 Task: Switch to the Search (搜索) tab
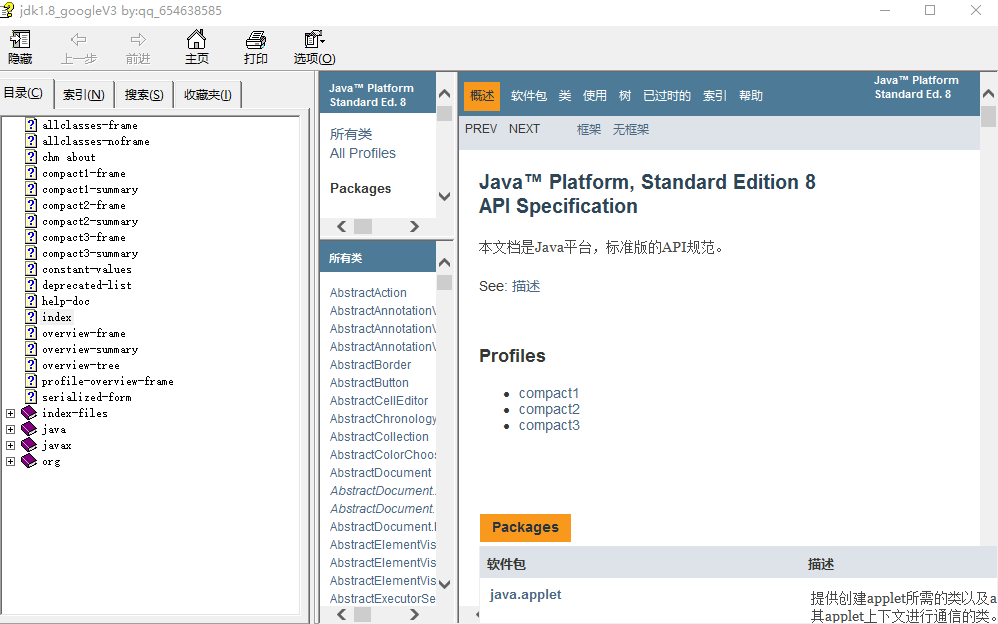(144, 95)
